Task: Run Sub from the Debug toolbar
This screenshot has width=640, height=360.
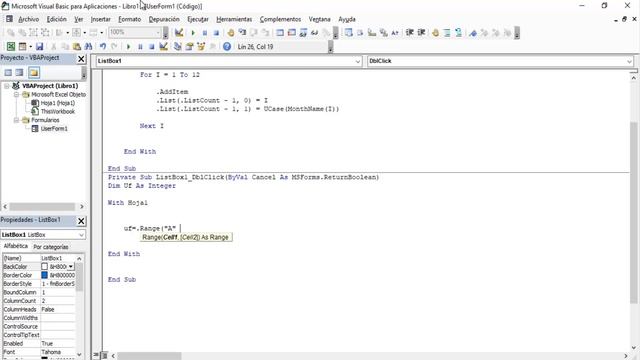Action: point(193,33)
